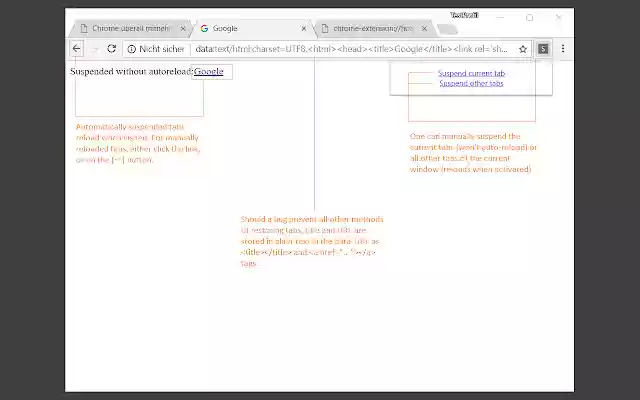Click the Suspended without autoreload text
Screen dimensions: 640x400
pyautogui.click(x=131, y=71)
